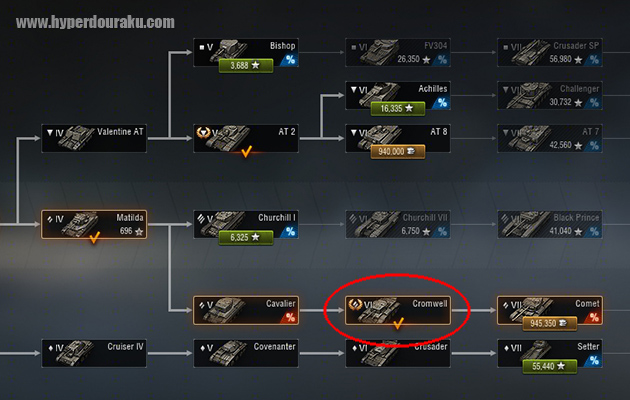The height and width of the screenshot is (400, 630).
Task: Purchase Comet for 945,350 credits
Action: (550, 323)
